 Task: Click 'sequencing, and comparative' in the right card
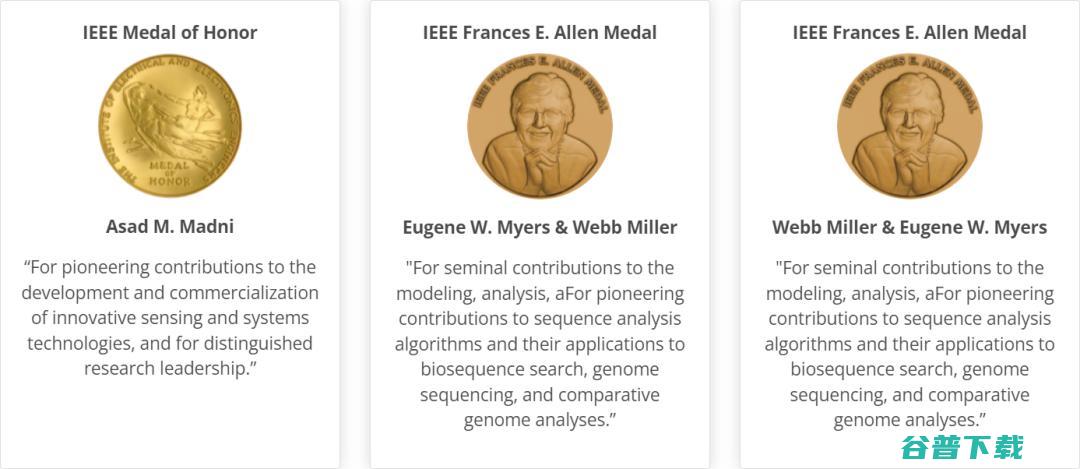click(909, 395)
